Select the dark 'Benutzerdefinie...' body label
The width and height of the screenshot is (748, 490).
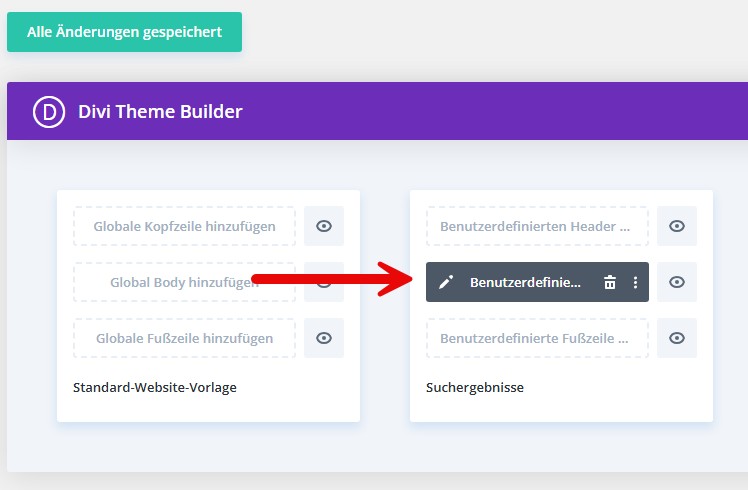[525, 282]
